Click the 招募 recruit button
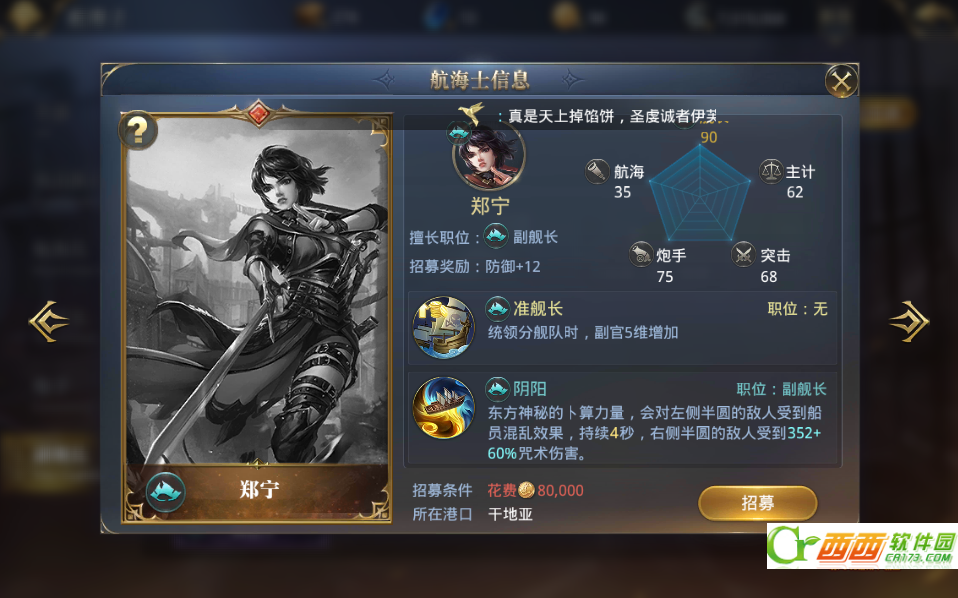This screenshot has height=598, width=958. tap(758, 503)
